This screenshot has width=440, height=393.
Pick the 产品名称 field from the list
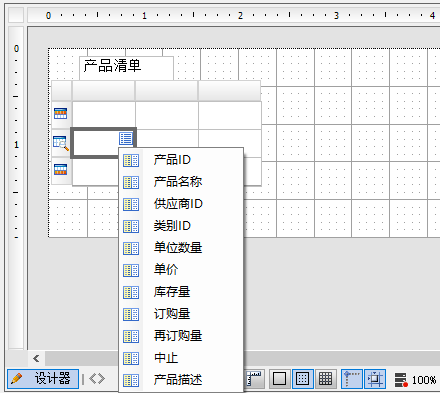[181, 182]
